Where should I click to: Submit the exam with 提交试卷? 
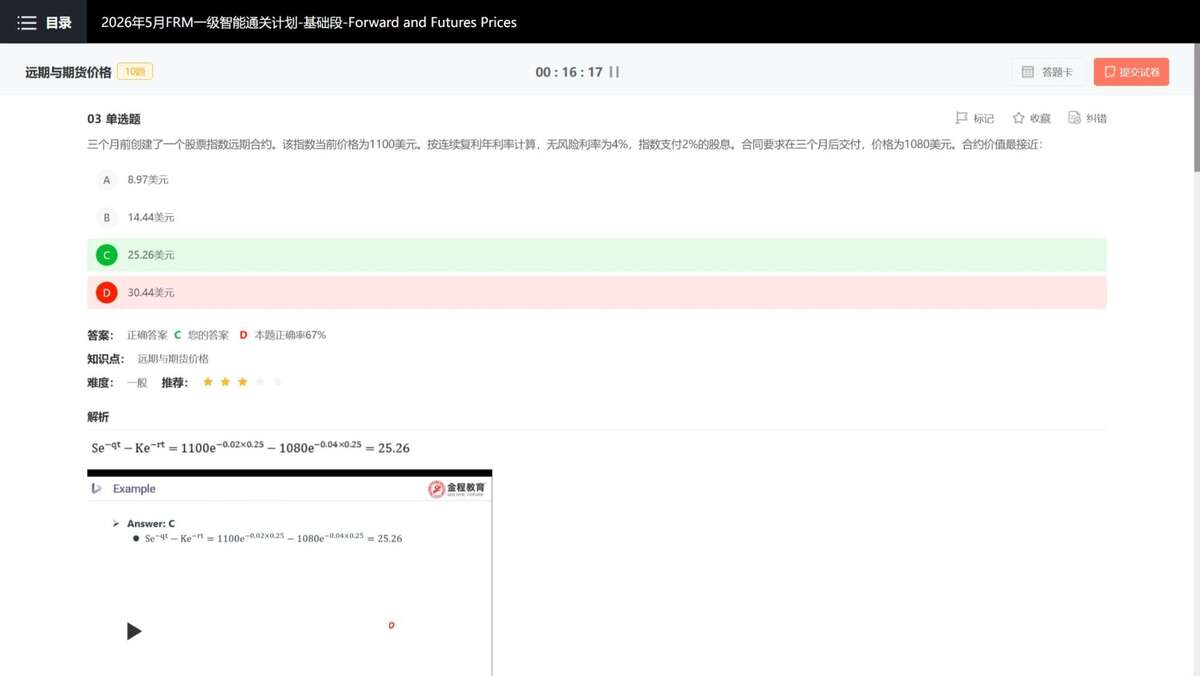[x=1131, y=72]
